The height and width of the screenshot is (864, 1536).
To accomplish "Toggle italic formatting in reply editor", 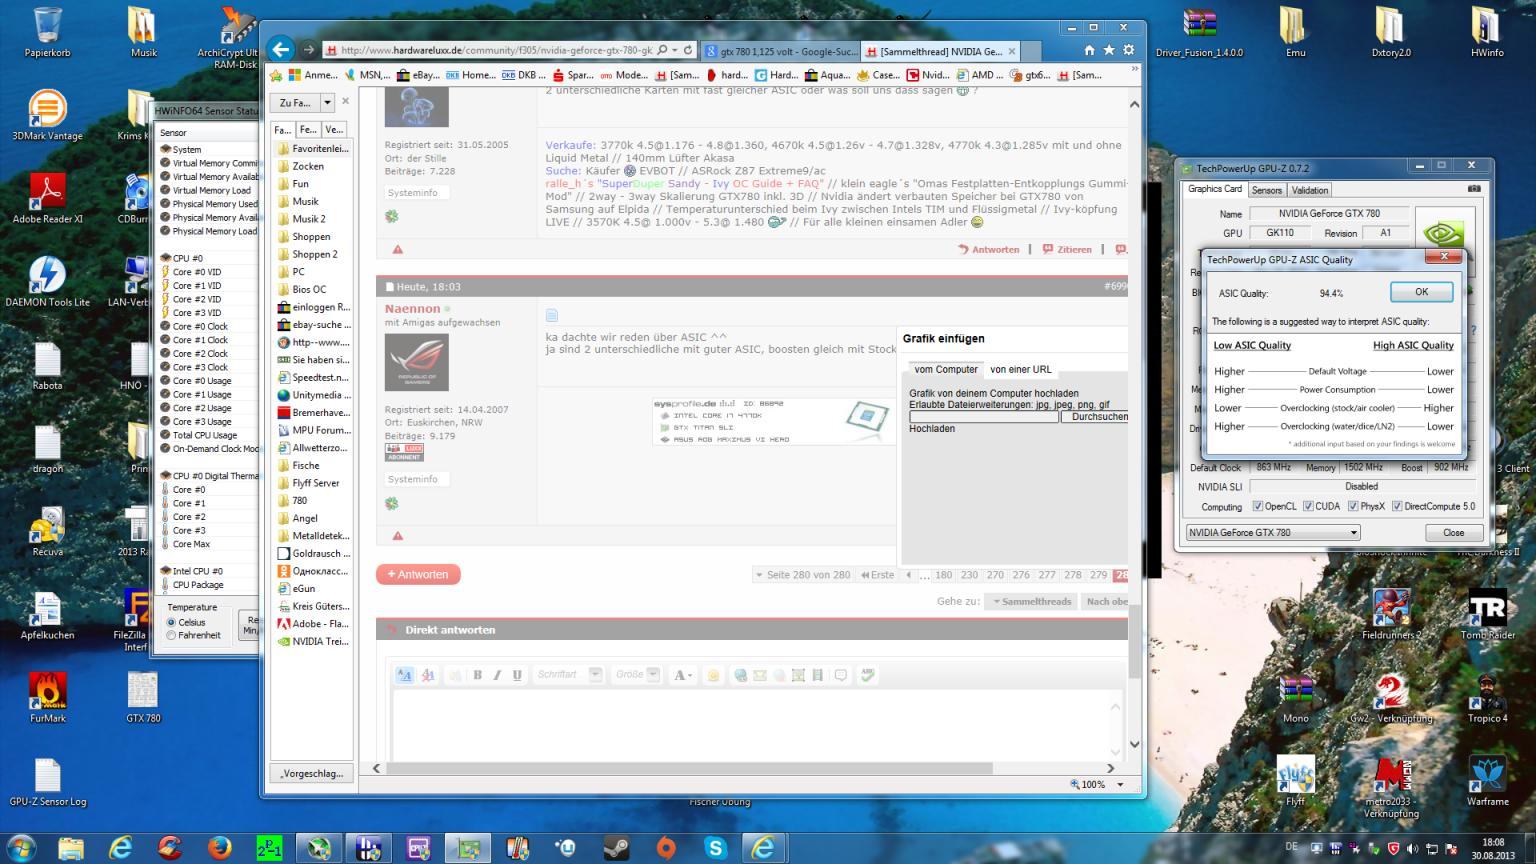I will pyautogui.click(x=497, y=675).
